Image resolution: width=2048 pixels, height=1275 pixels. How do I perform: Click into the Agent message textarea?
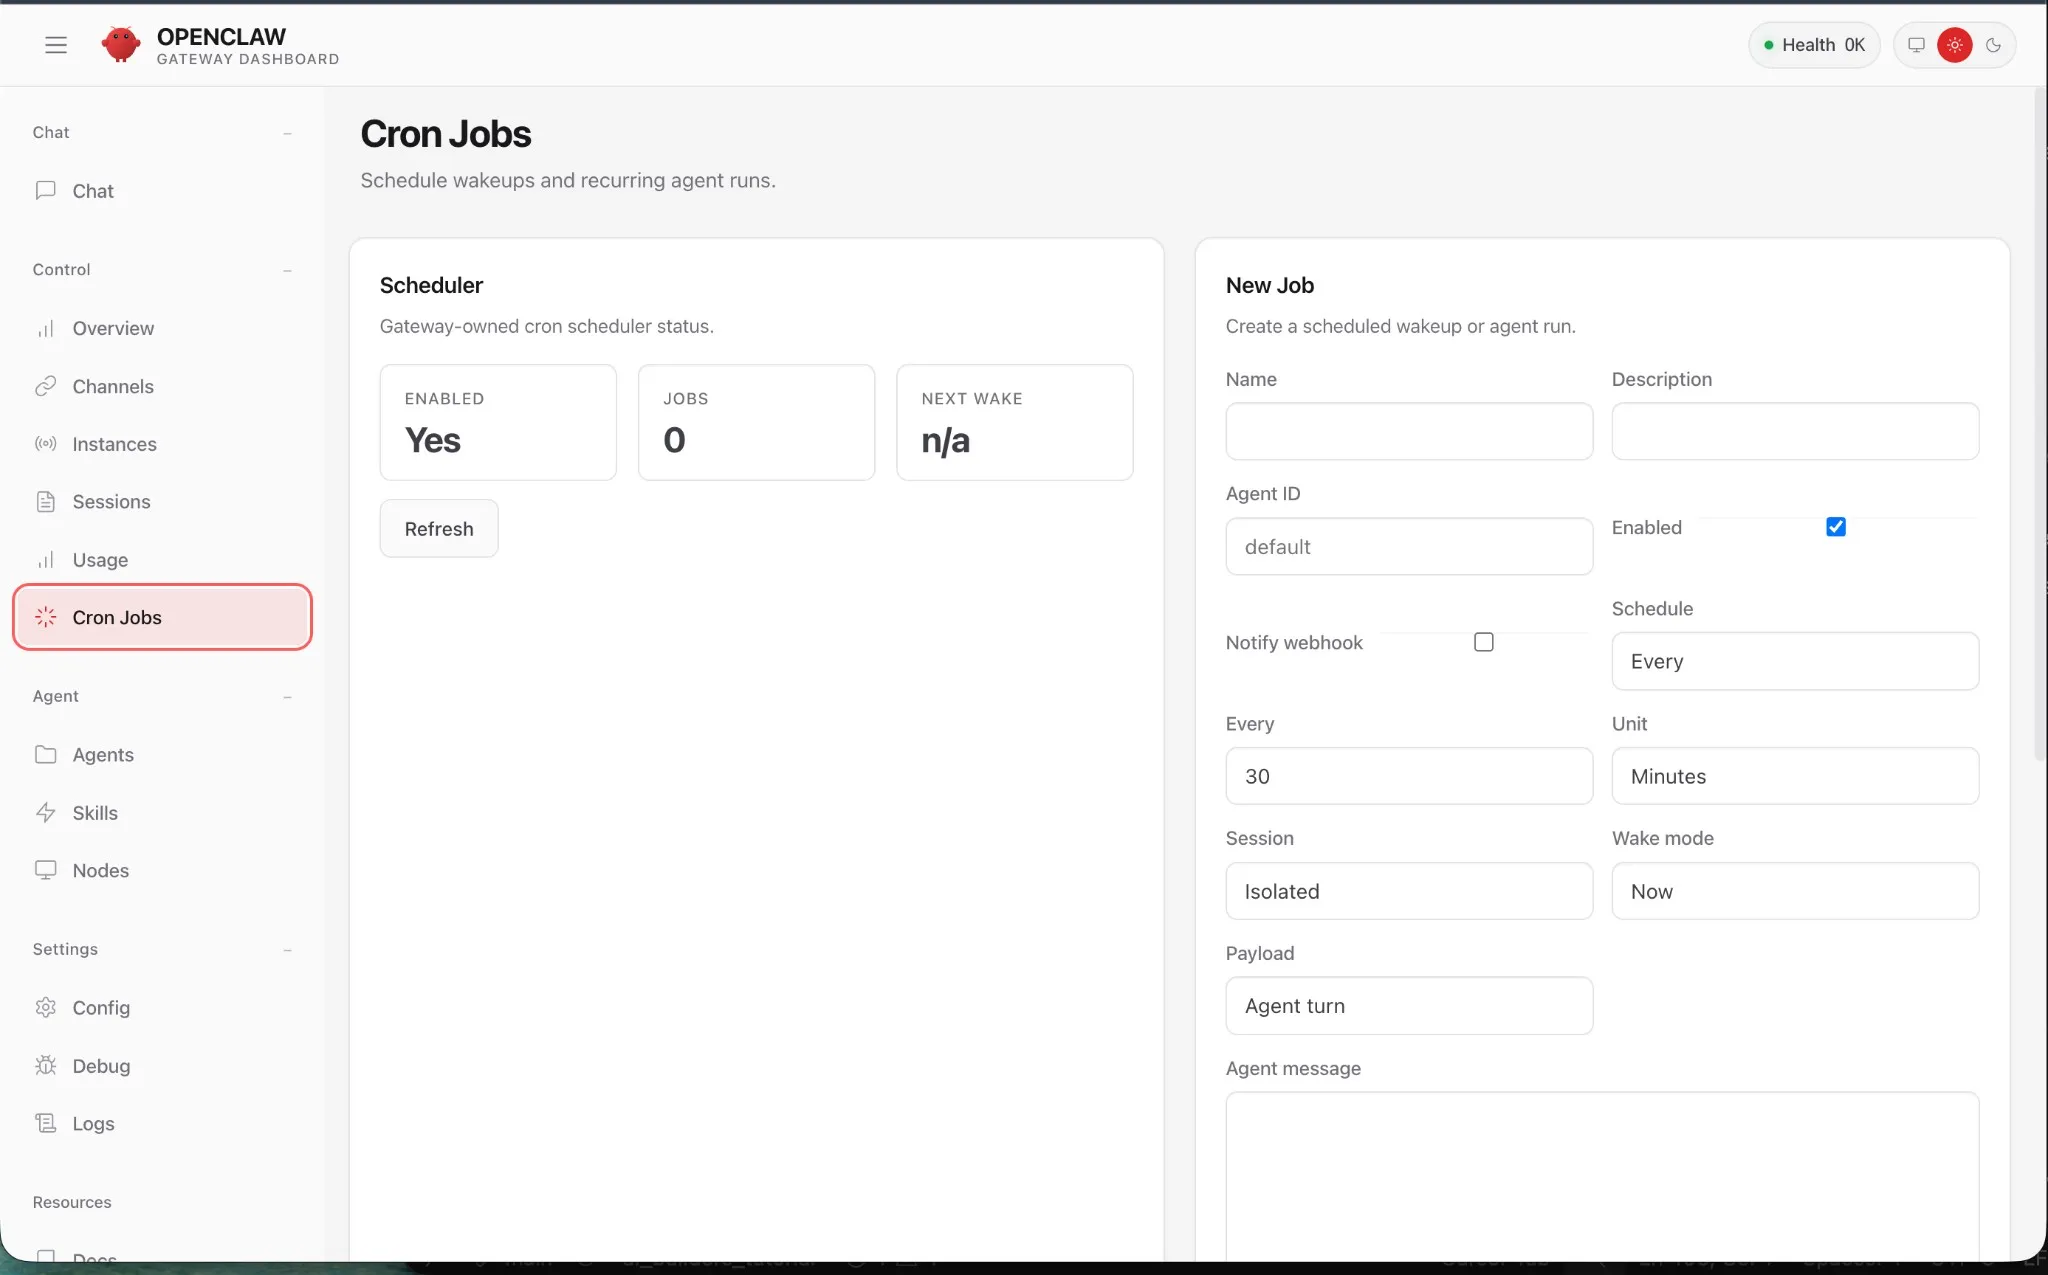[1602, 1176]
